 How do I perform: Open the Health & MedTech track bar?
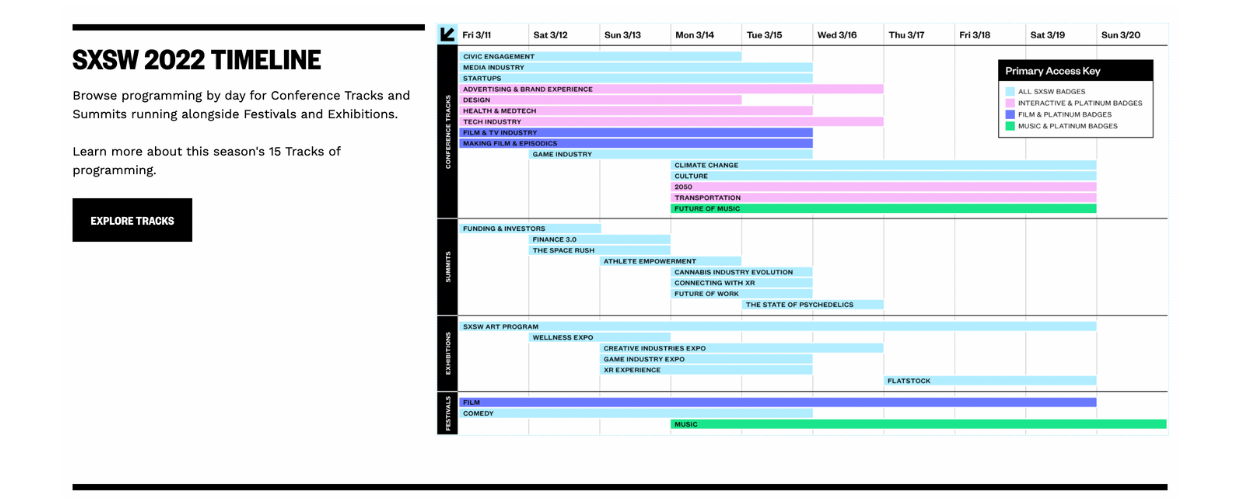point(636,111)
